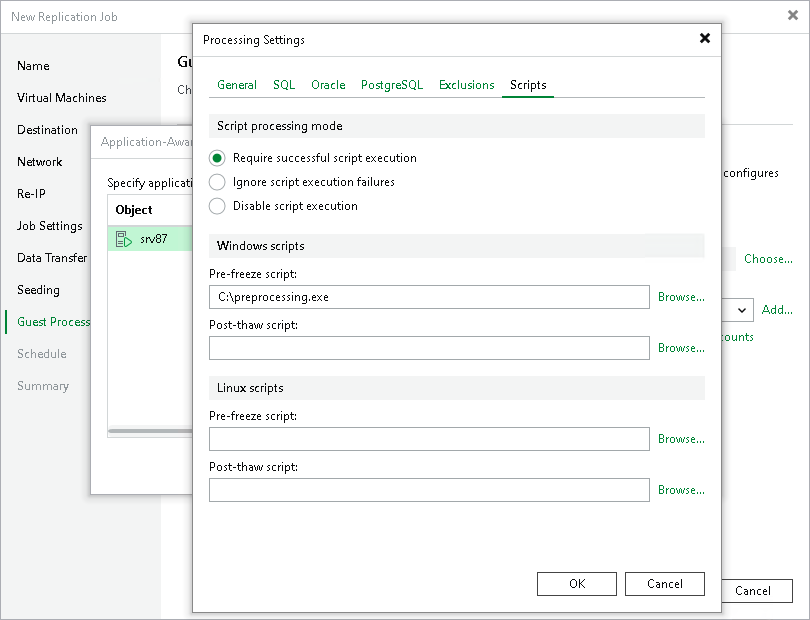Click the srv87 VM icon
Viewport: 810px width, 620px height.
(123, 239)
